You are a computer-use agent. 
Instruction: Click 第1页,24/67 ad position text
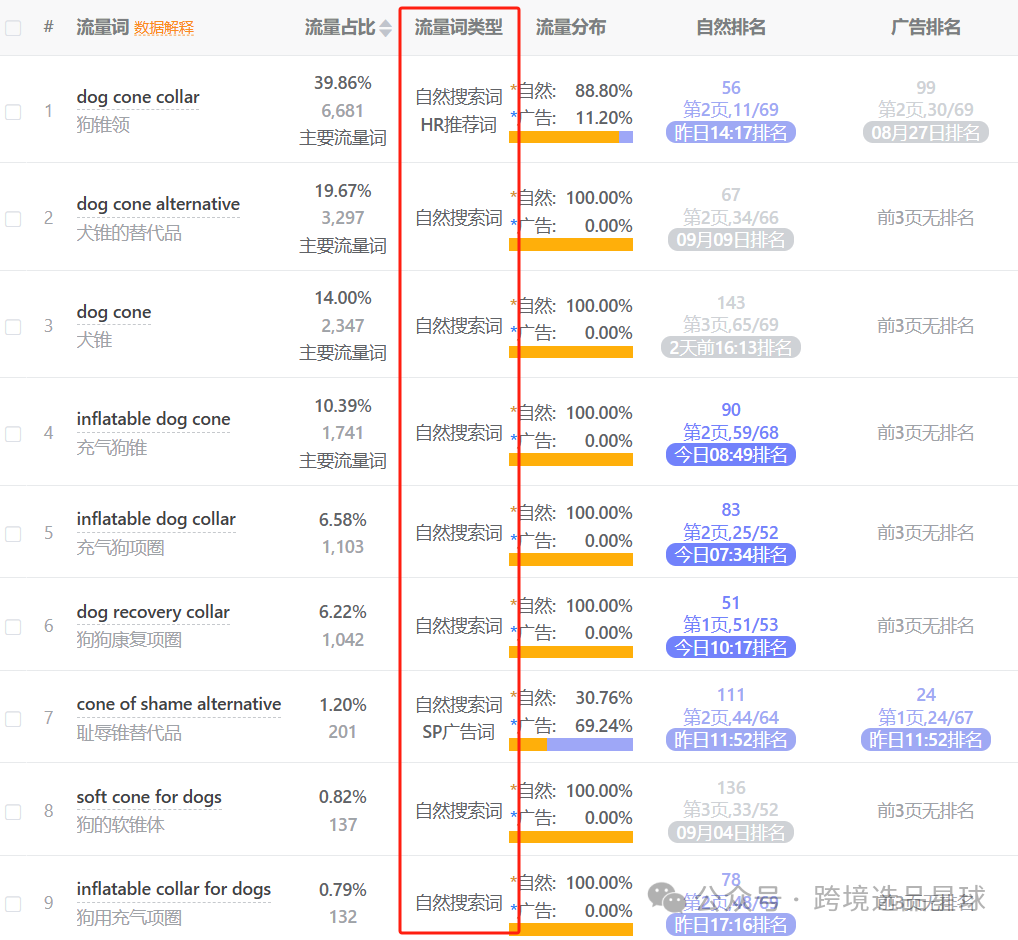click(926, 717)
